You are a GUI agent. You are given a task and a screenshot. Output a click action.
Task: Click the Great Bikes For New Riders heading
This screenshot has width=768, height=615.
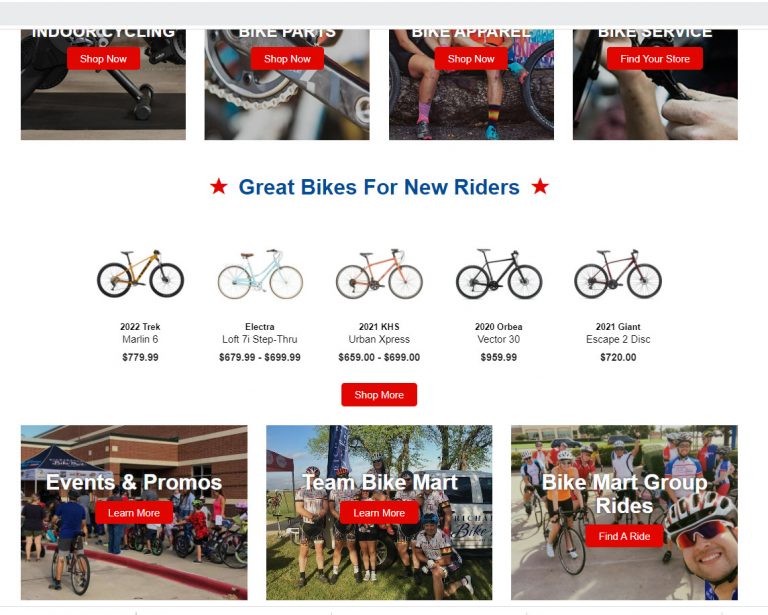(379, 187)
